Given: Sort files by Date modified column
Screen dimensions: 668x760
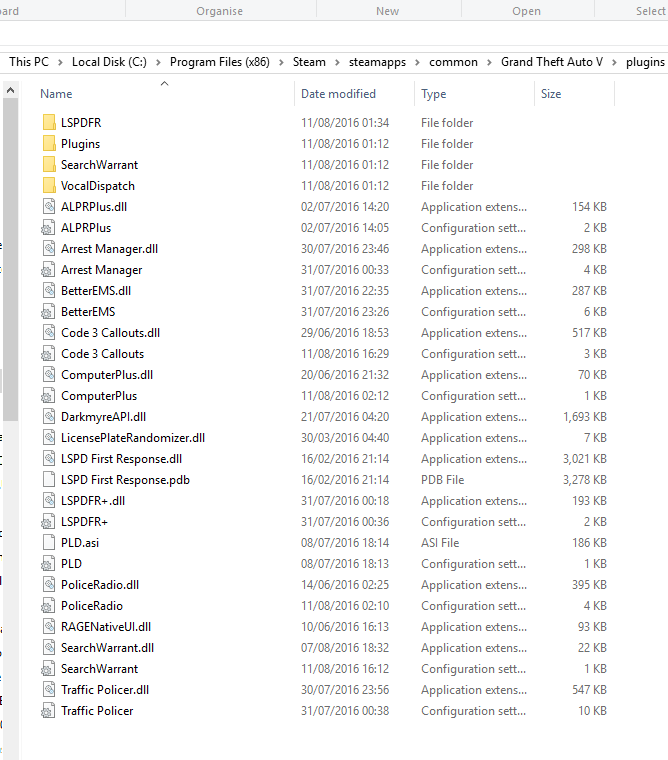Looking at the screenshot, I should pos(338,94).
